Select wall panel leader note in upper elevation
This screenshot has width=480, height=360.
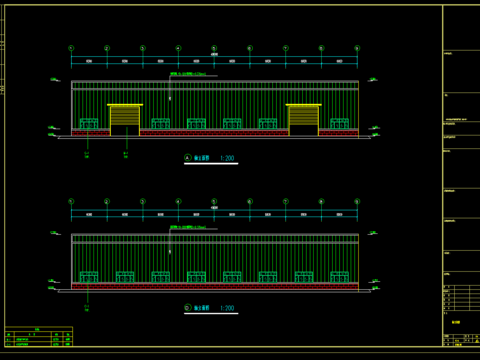click(188, 74)
